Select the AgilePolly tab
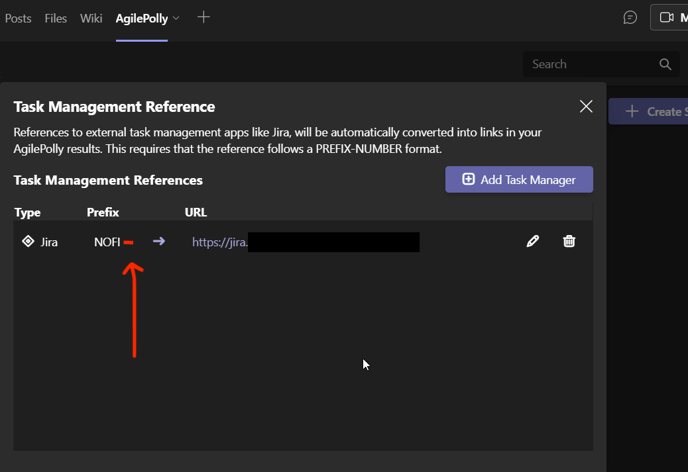The image size is (688, 472). (142, 18)
